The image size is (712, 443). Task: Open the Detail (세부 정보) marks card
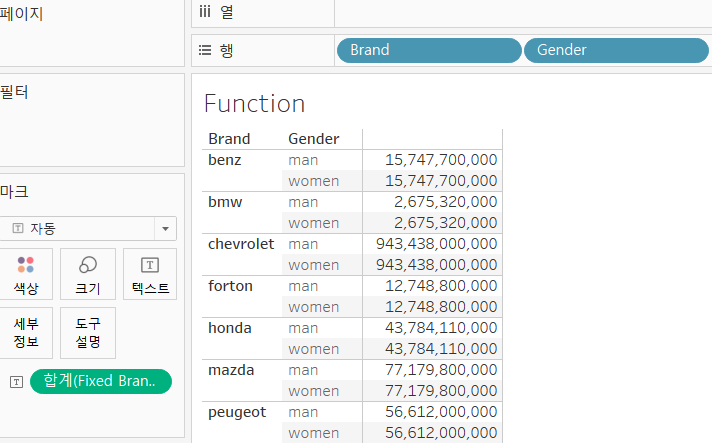(x=26, y=333)
